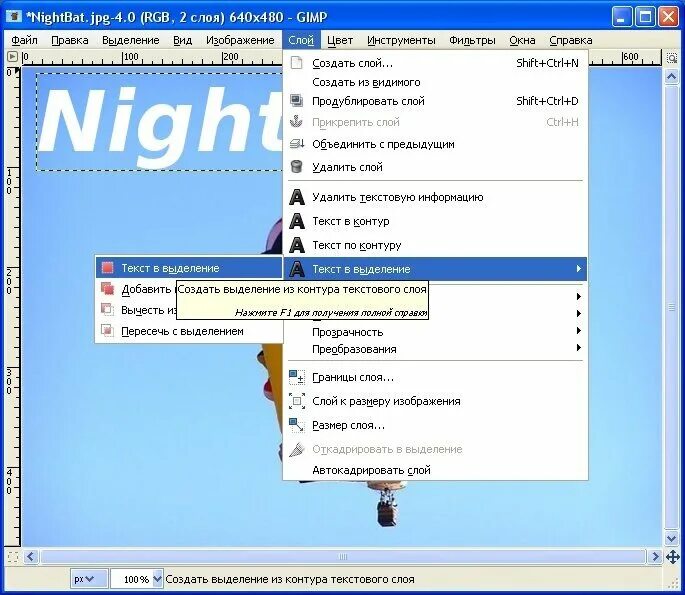Screen dimensions: 685x595
Task: Click the GIMP window icon in title bar
Action: click(x=14, y=16)
